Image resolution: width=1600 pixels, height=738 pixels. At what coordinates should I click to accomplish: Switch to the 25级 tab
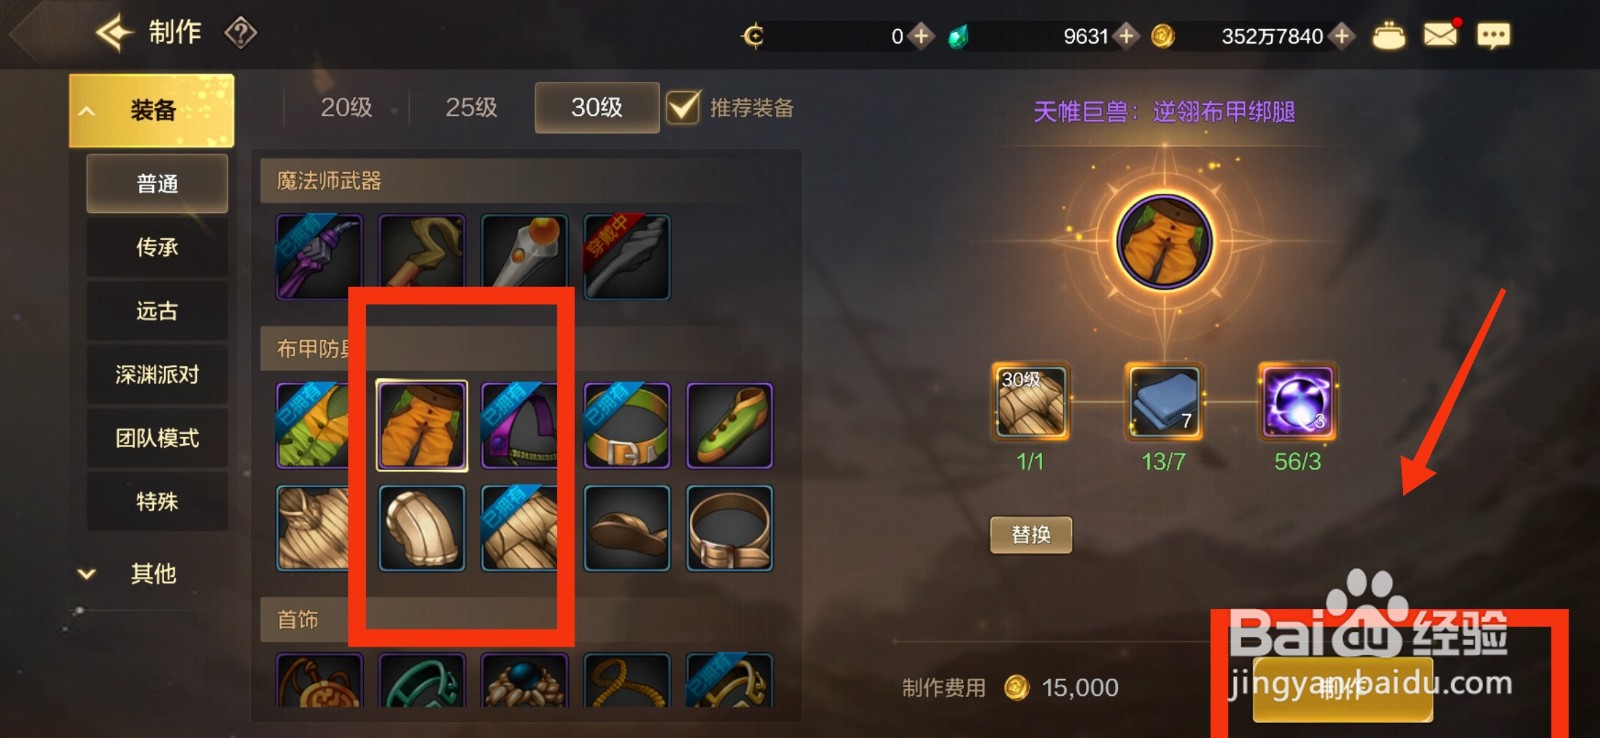click(x=471, y=107)
